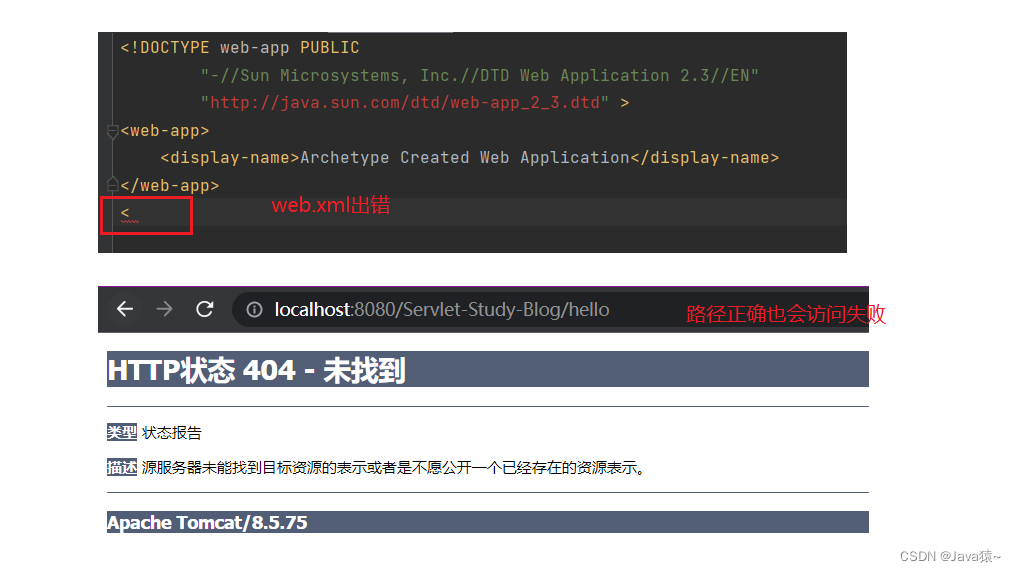1016x572 pixels.
Task: Collapse the opening web-app tag fold marker
Action: point(112,131)
